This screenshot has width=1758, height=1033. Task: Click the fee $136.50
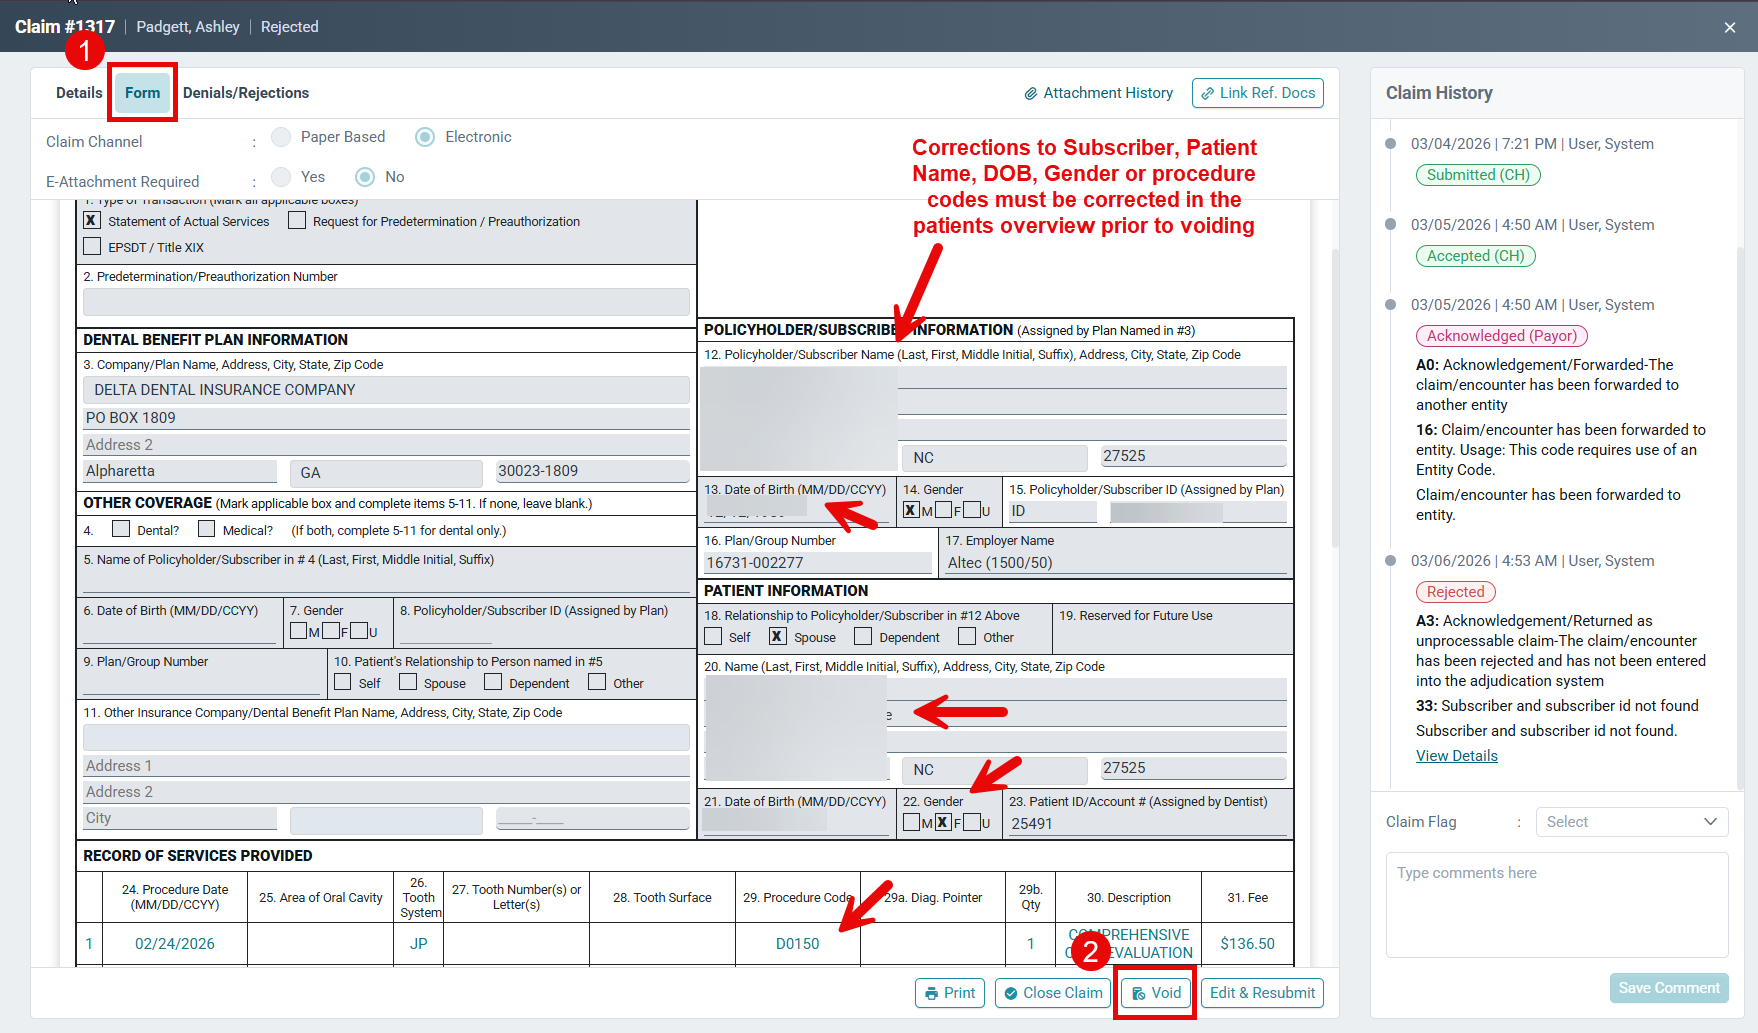pos(1247,944)
